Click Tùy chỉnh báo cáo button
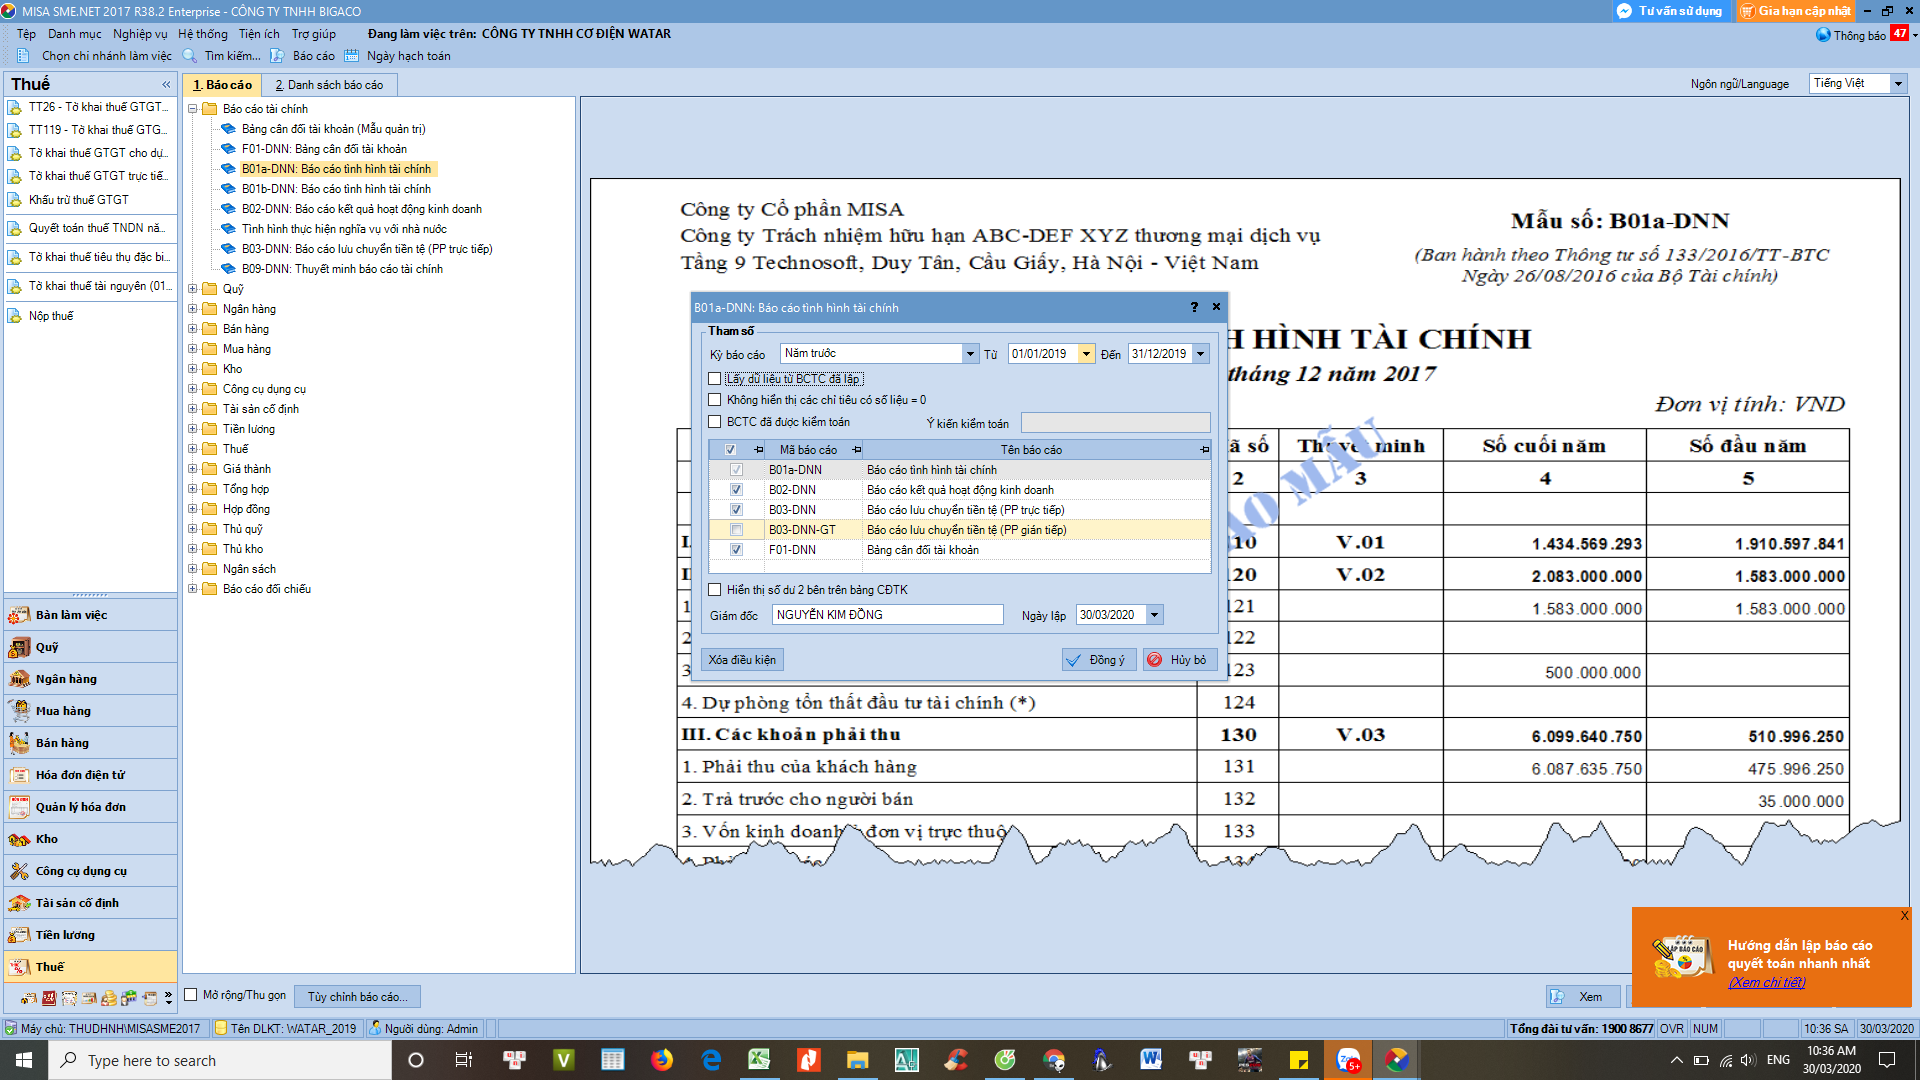Viewport: 1920px width, 1080px height. pyautogui.click(x=357, y=997)
